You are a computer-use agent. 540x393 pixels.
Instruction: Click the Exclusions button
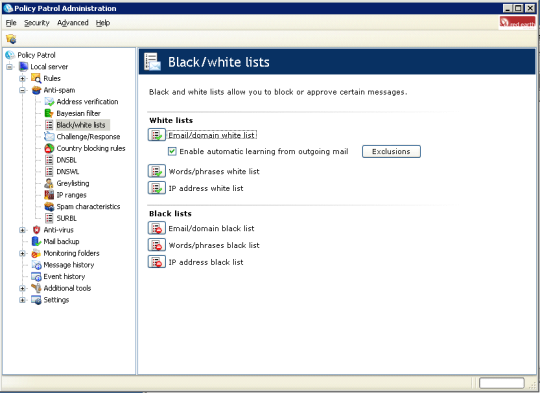[x=391, y=152]
